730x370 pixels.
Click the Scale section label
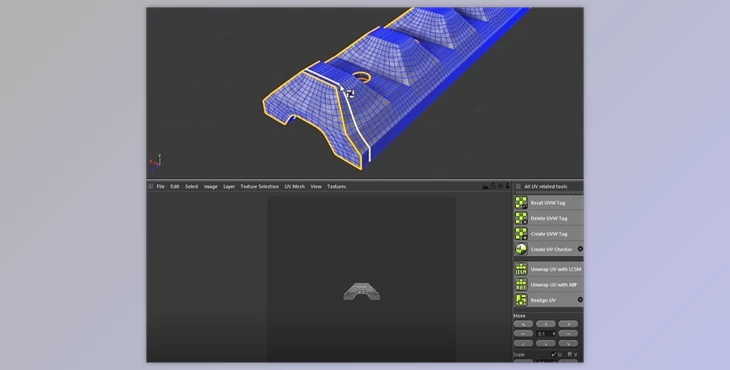[519, 355]
